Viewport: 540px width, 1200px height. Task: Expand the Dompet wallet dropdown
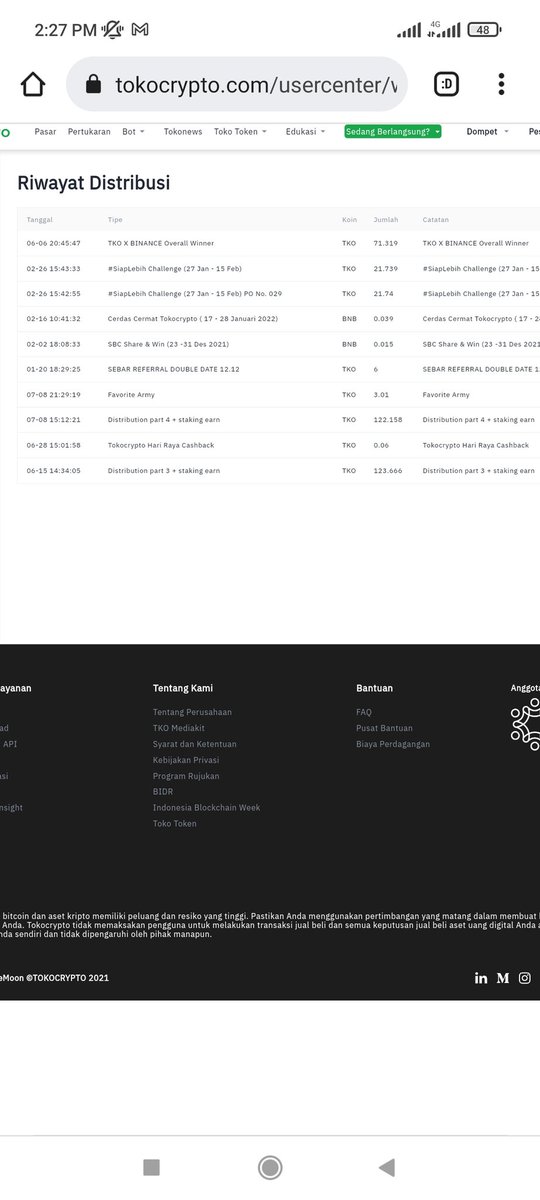[487, 131]
